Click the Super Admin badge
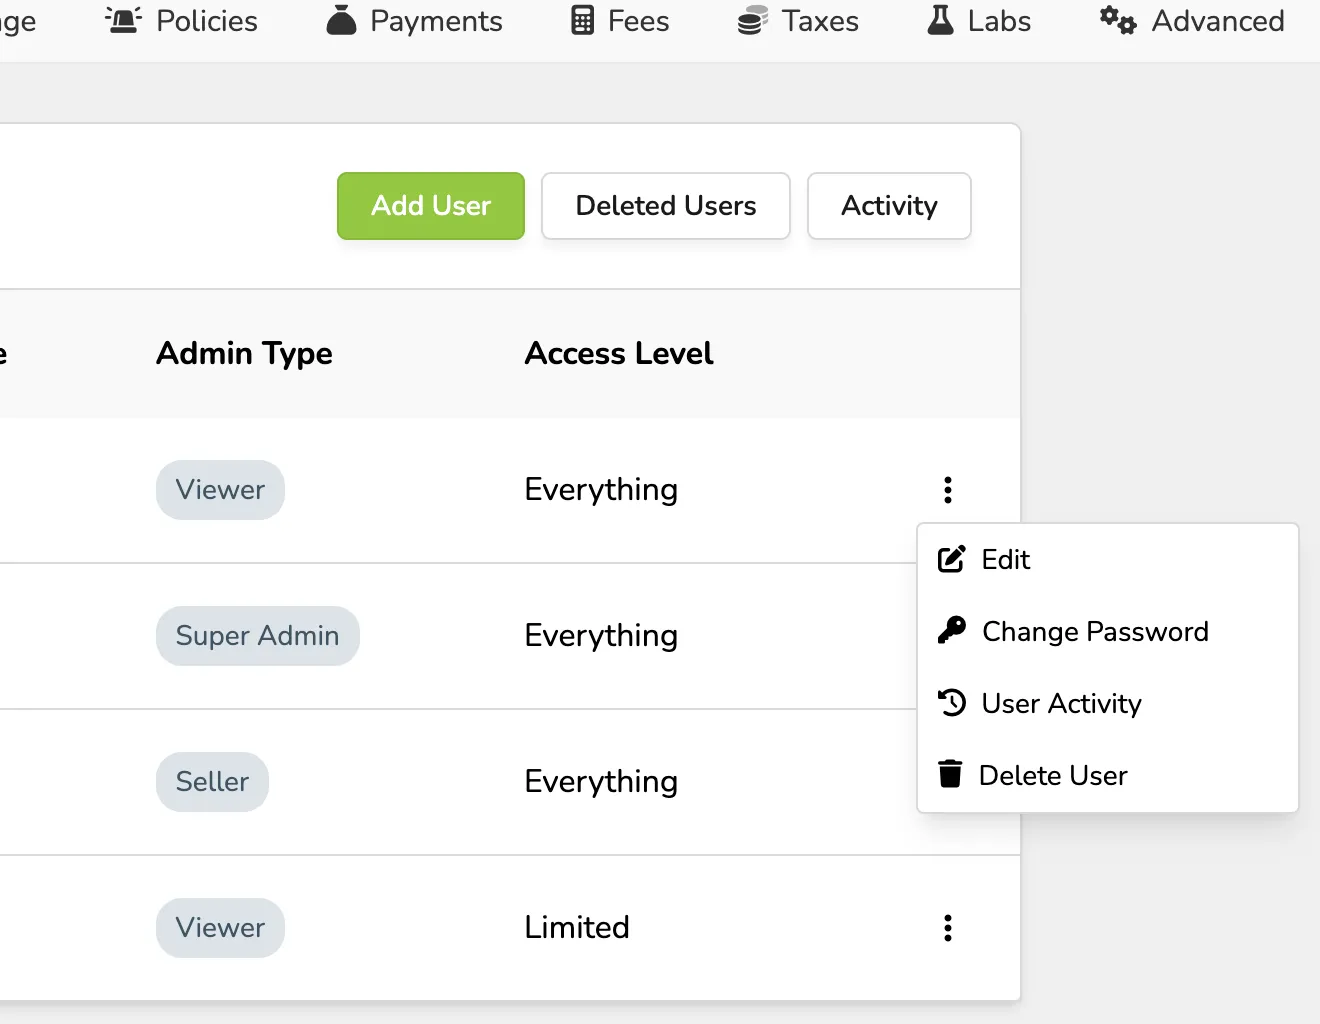 [258, 636]
